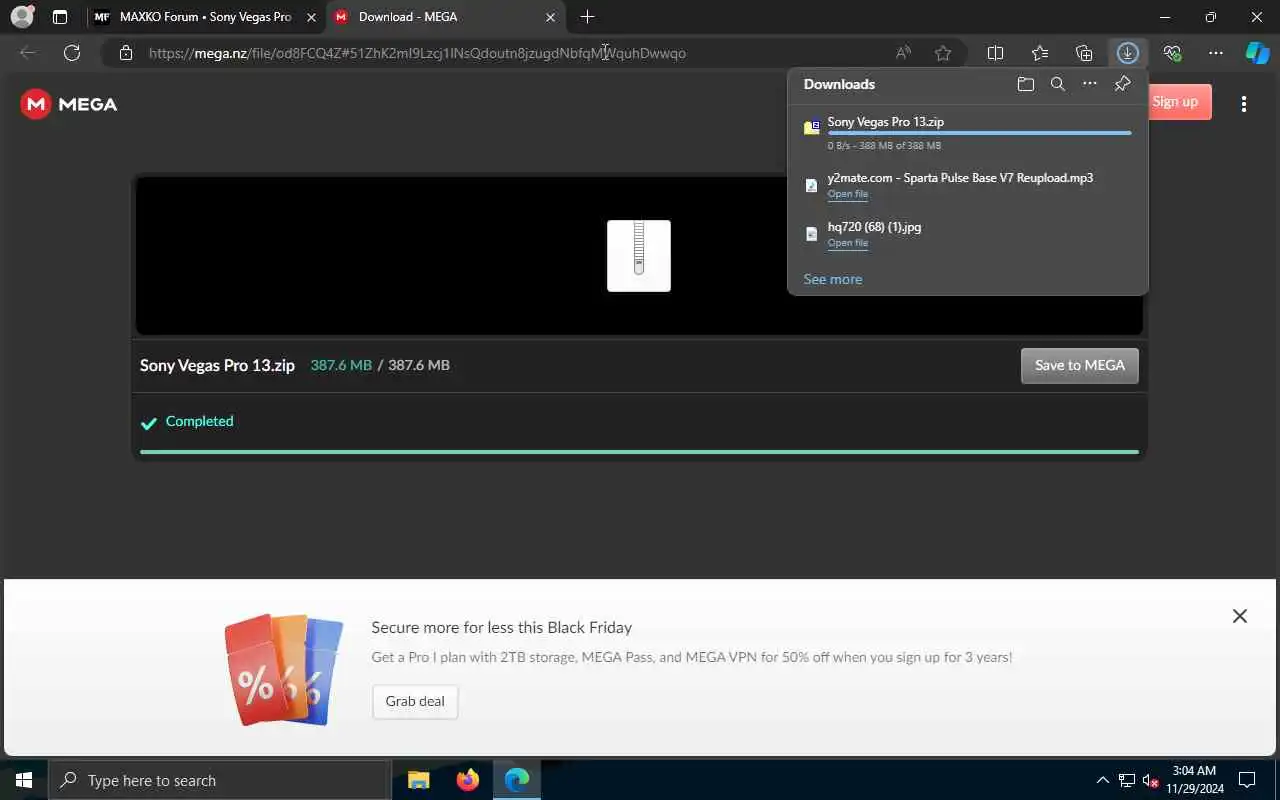Show hidden system tray icons
Screen dimensions: 1280x800
[x=1102, y=780]
